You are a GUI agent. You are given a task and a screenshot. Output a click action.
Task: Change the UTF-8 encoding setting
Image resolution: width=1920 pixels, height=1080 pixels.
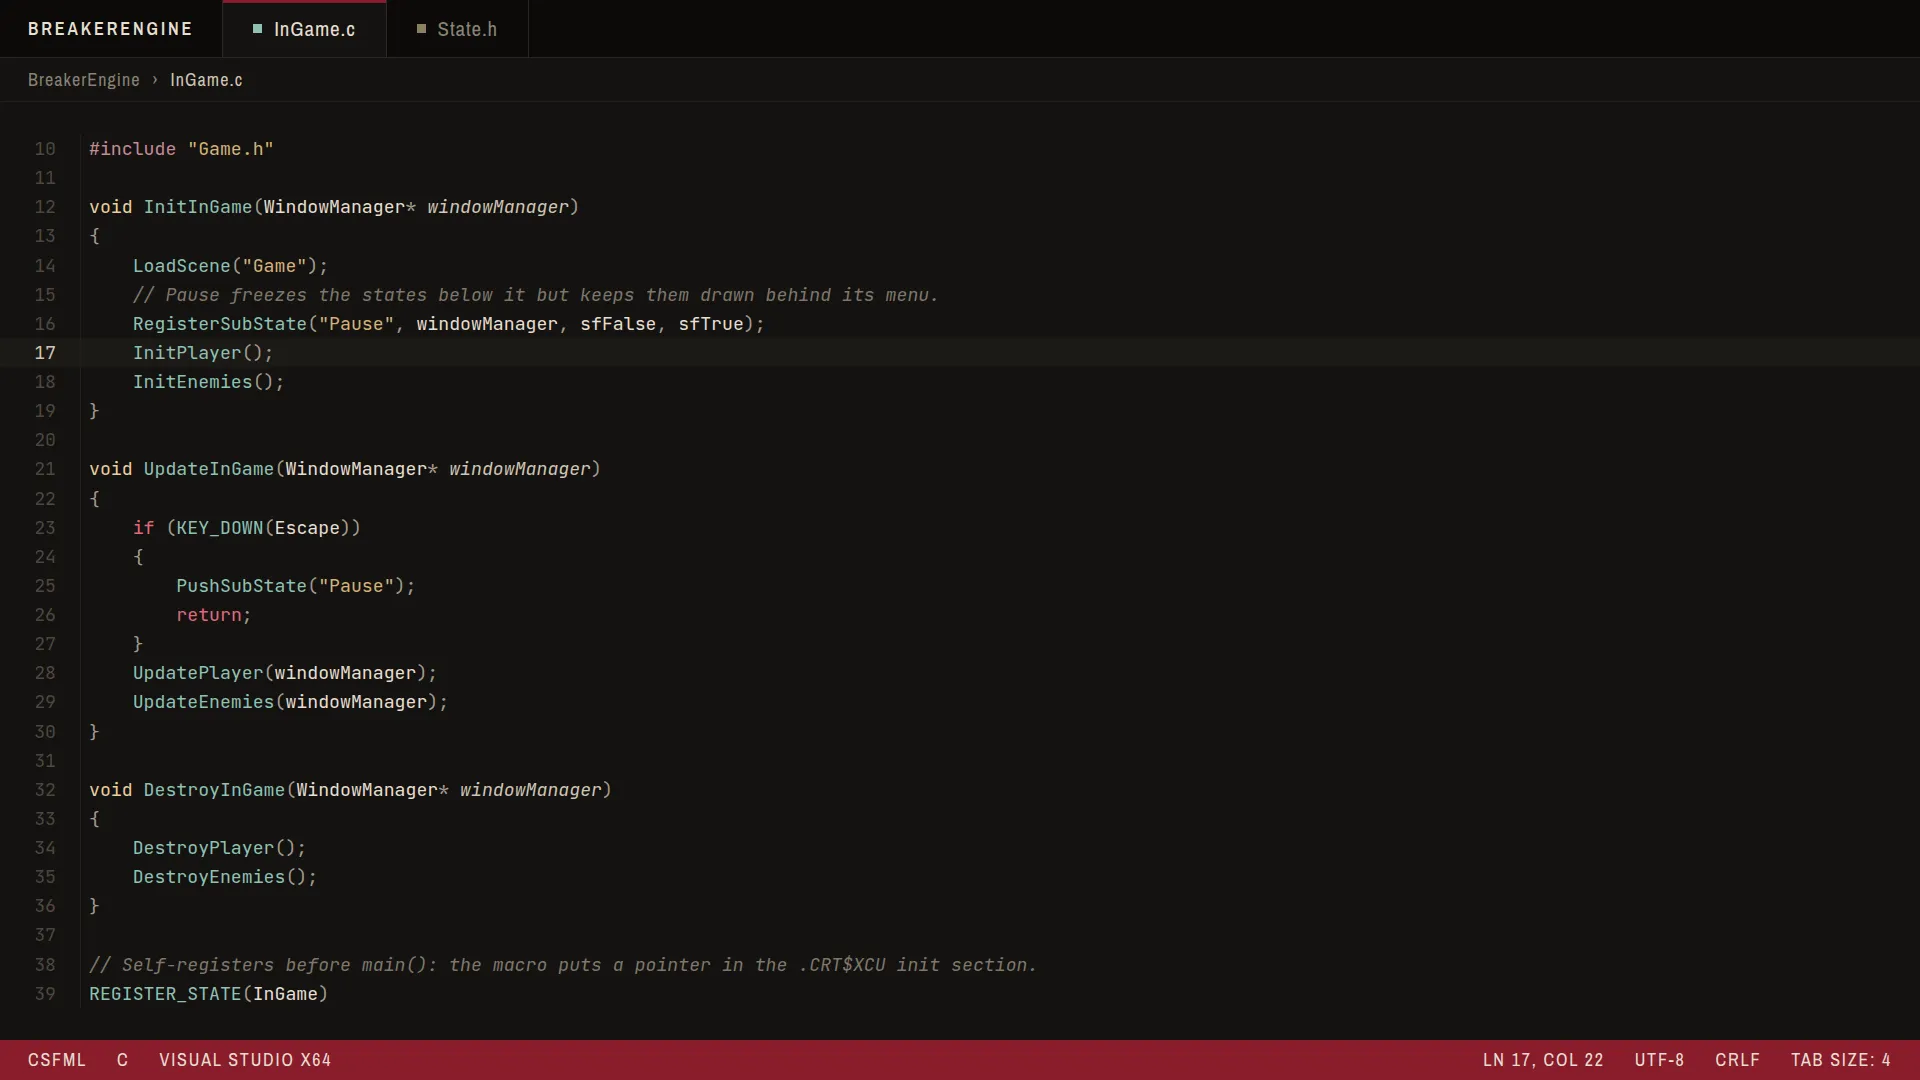click(1659, 1060)
